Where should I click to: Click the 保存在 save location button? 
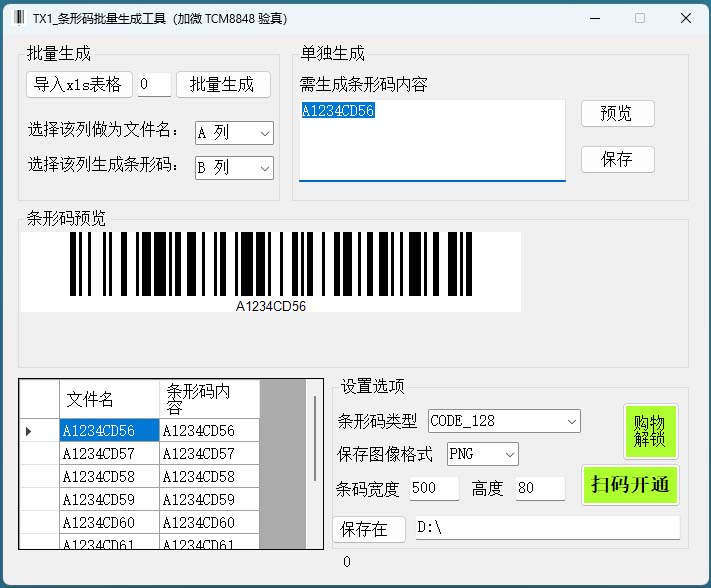pos(369,529)
